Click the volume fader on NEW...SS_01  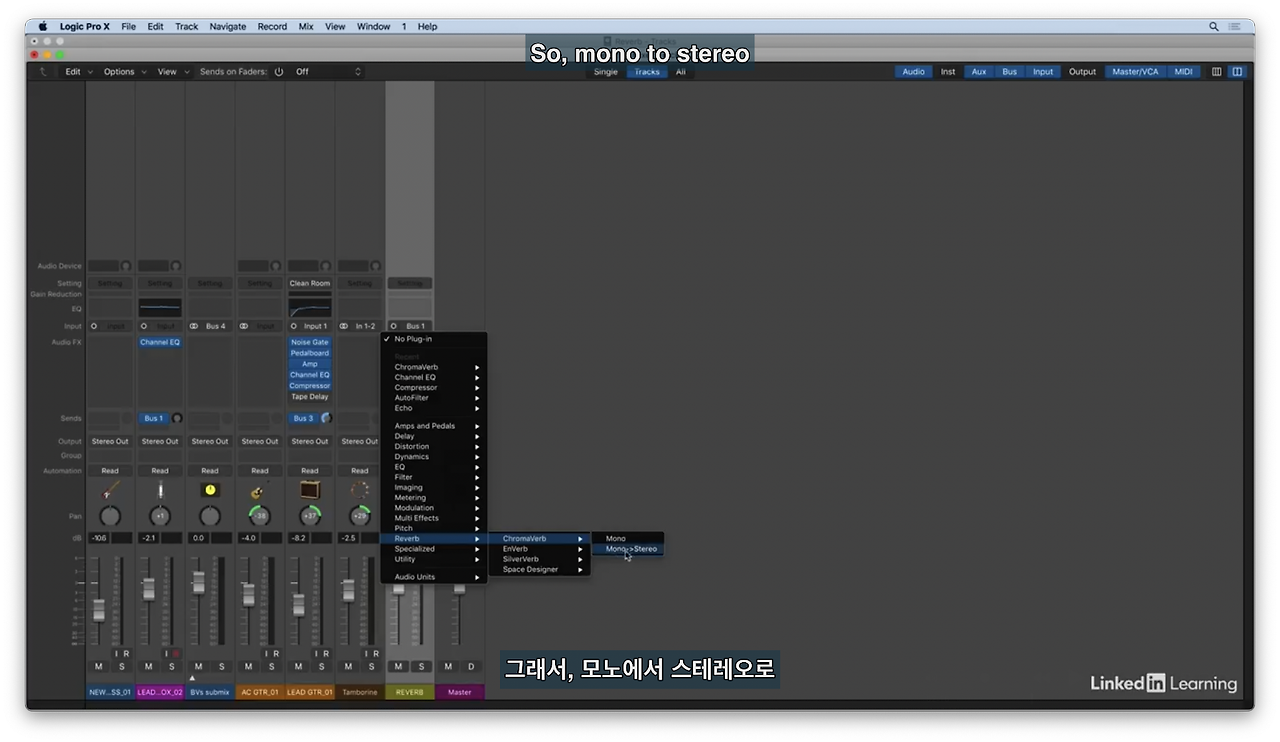click(99, 609)
